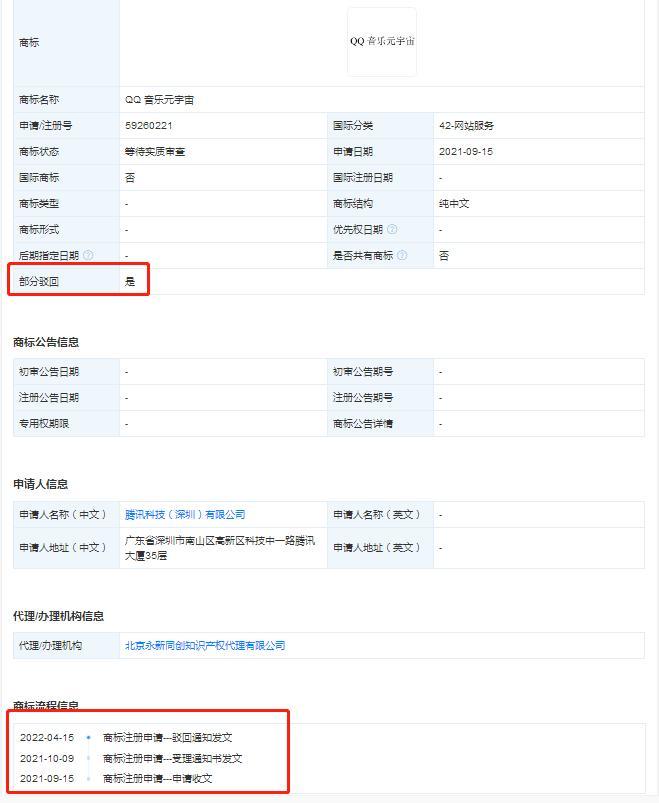Select the 申请人信息 section heading
The width and height of the screenshot is (659, 803).
click(x=40, y=484)
